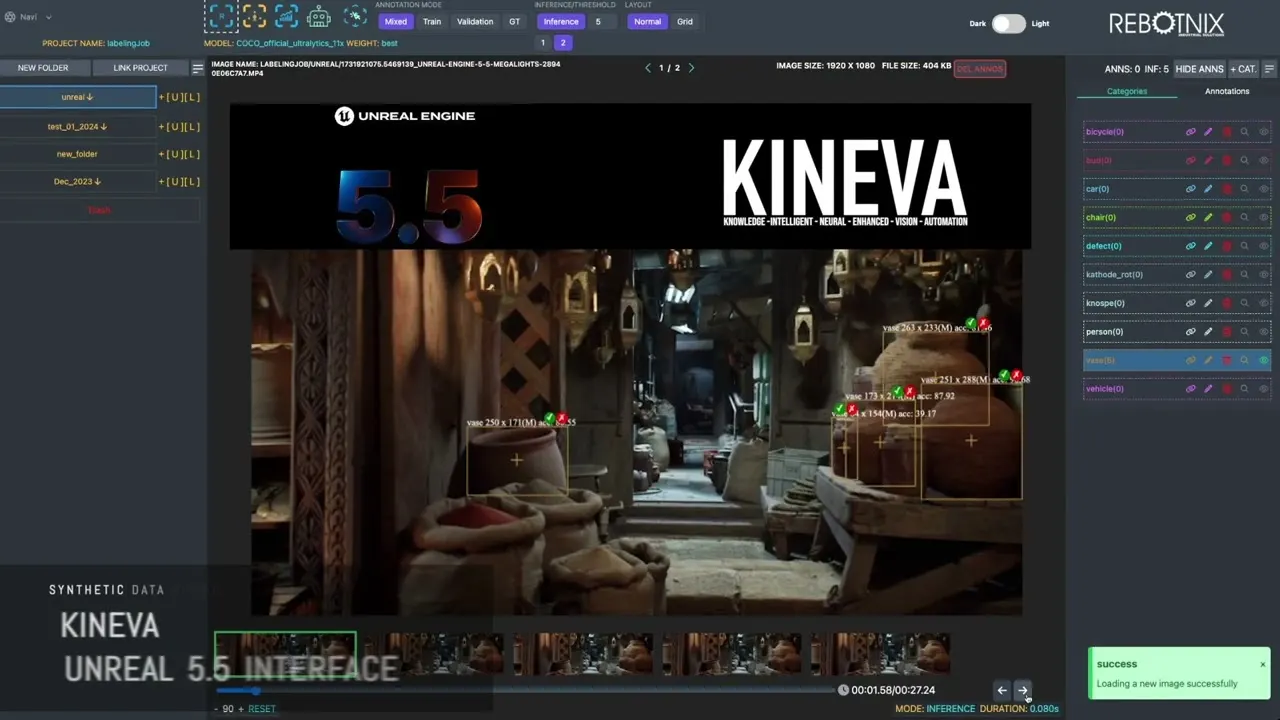Edit the vehicle category with pencil icon
The height and width of the screenshot is (720, 1280).
(1208, 389)
